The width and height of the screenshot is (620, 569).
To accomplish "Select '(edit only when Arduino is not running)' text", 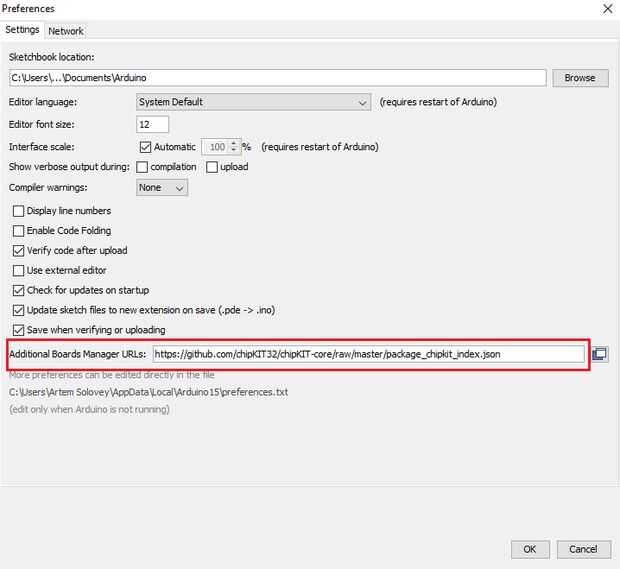I will (89, 409).
